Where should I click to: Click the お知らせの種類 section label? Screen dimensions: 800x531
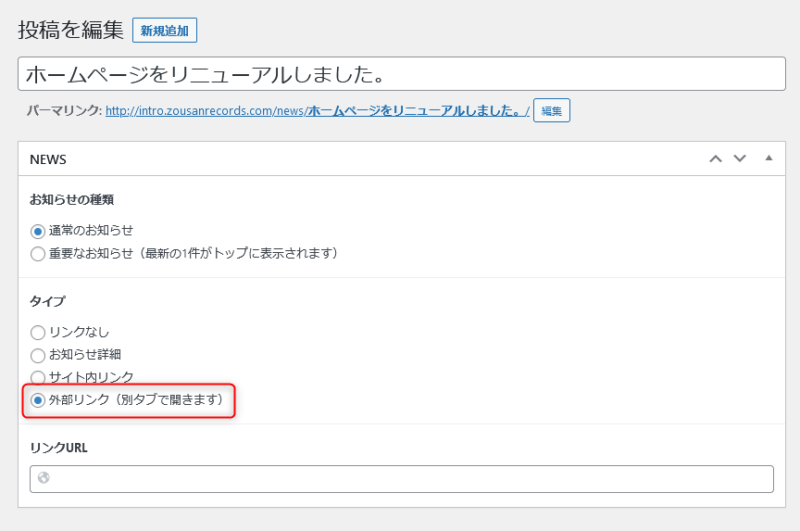point(71,199)
